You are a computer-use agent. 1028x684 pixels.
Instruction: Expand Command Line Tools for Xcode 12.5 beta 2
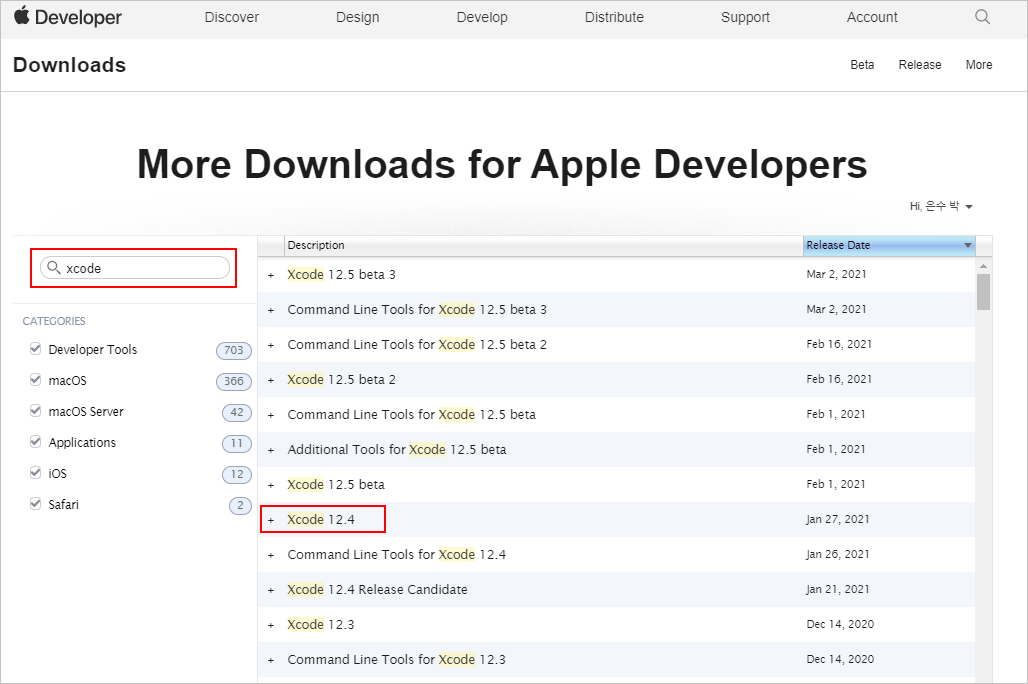tap(271, 345)
